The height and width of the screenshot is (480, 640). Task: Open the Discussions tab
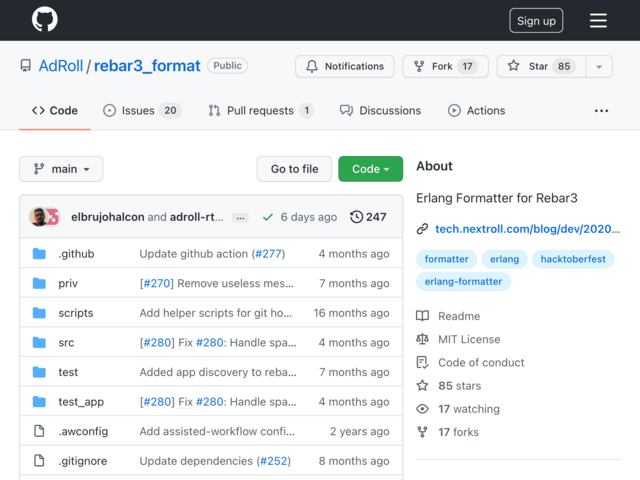[x=380, y=111]
